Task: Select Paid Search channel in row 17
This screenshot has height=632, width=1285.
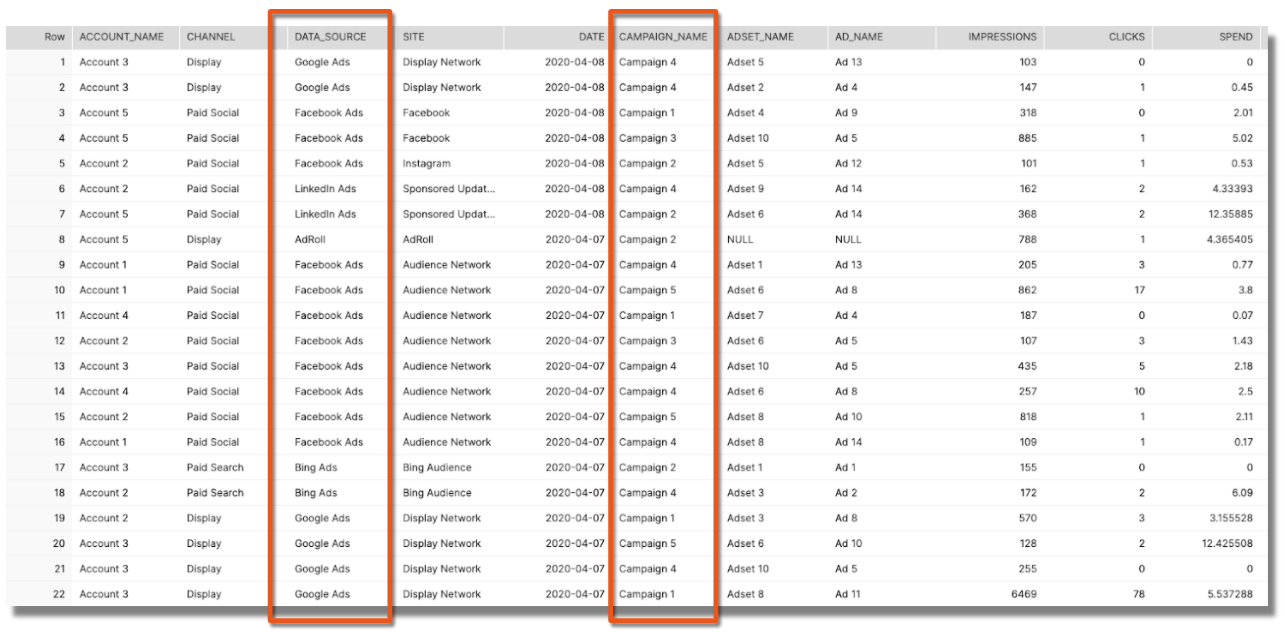Action: (215, 468)
